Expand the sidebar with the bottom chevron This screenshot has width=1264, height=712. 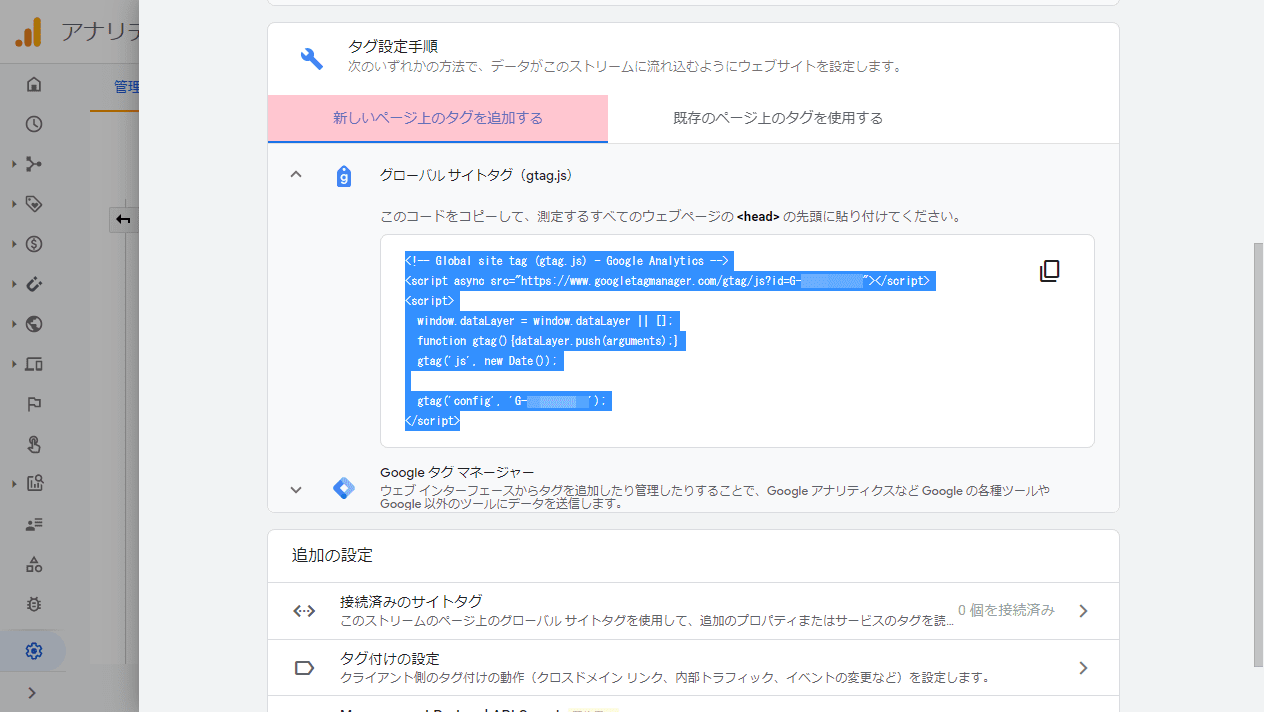33,692
